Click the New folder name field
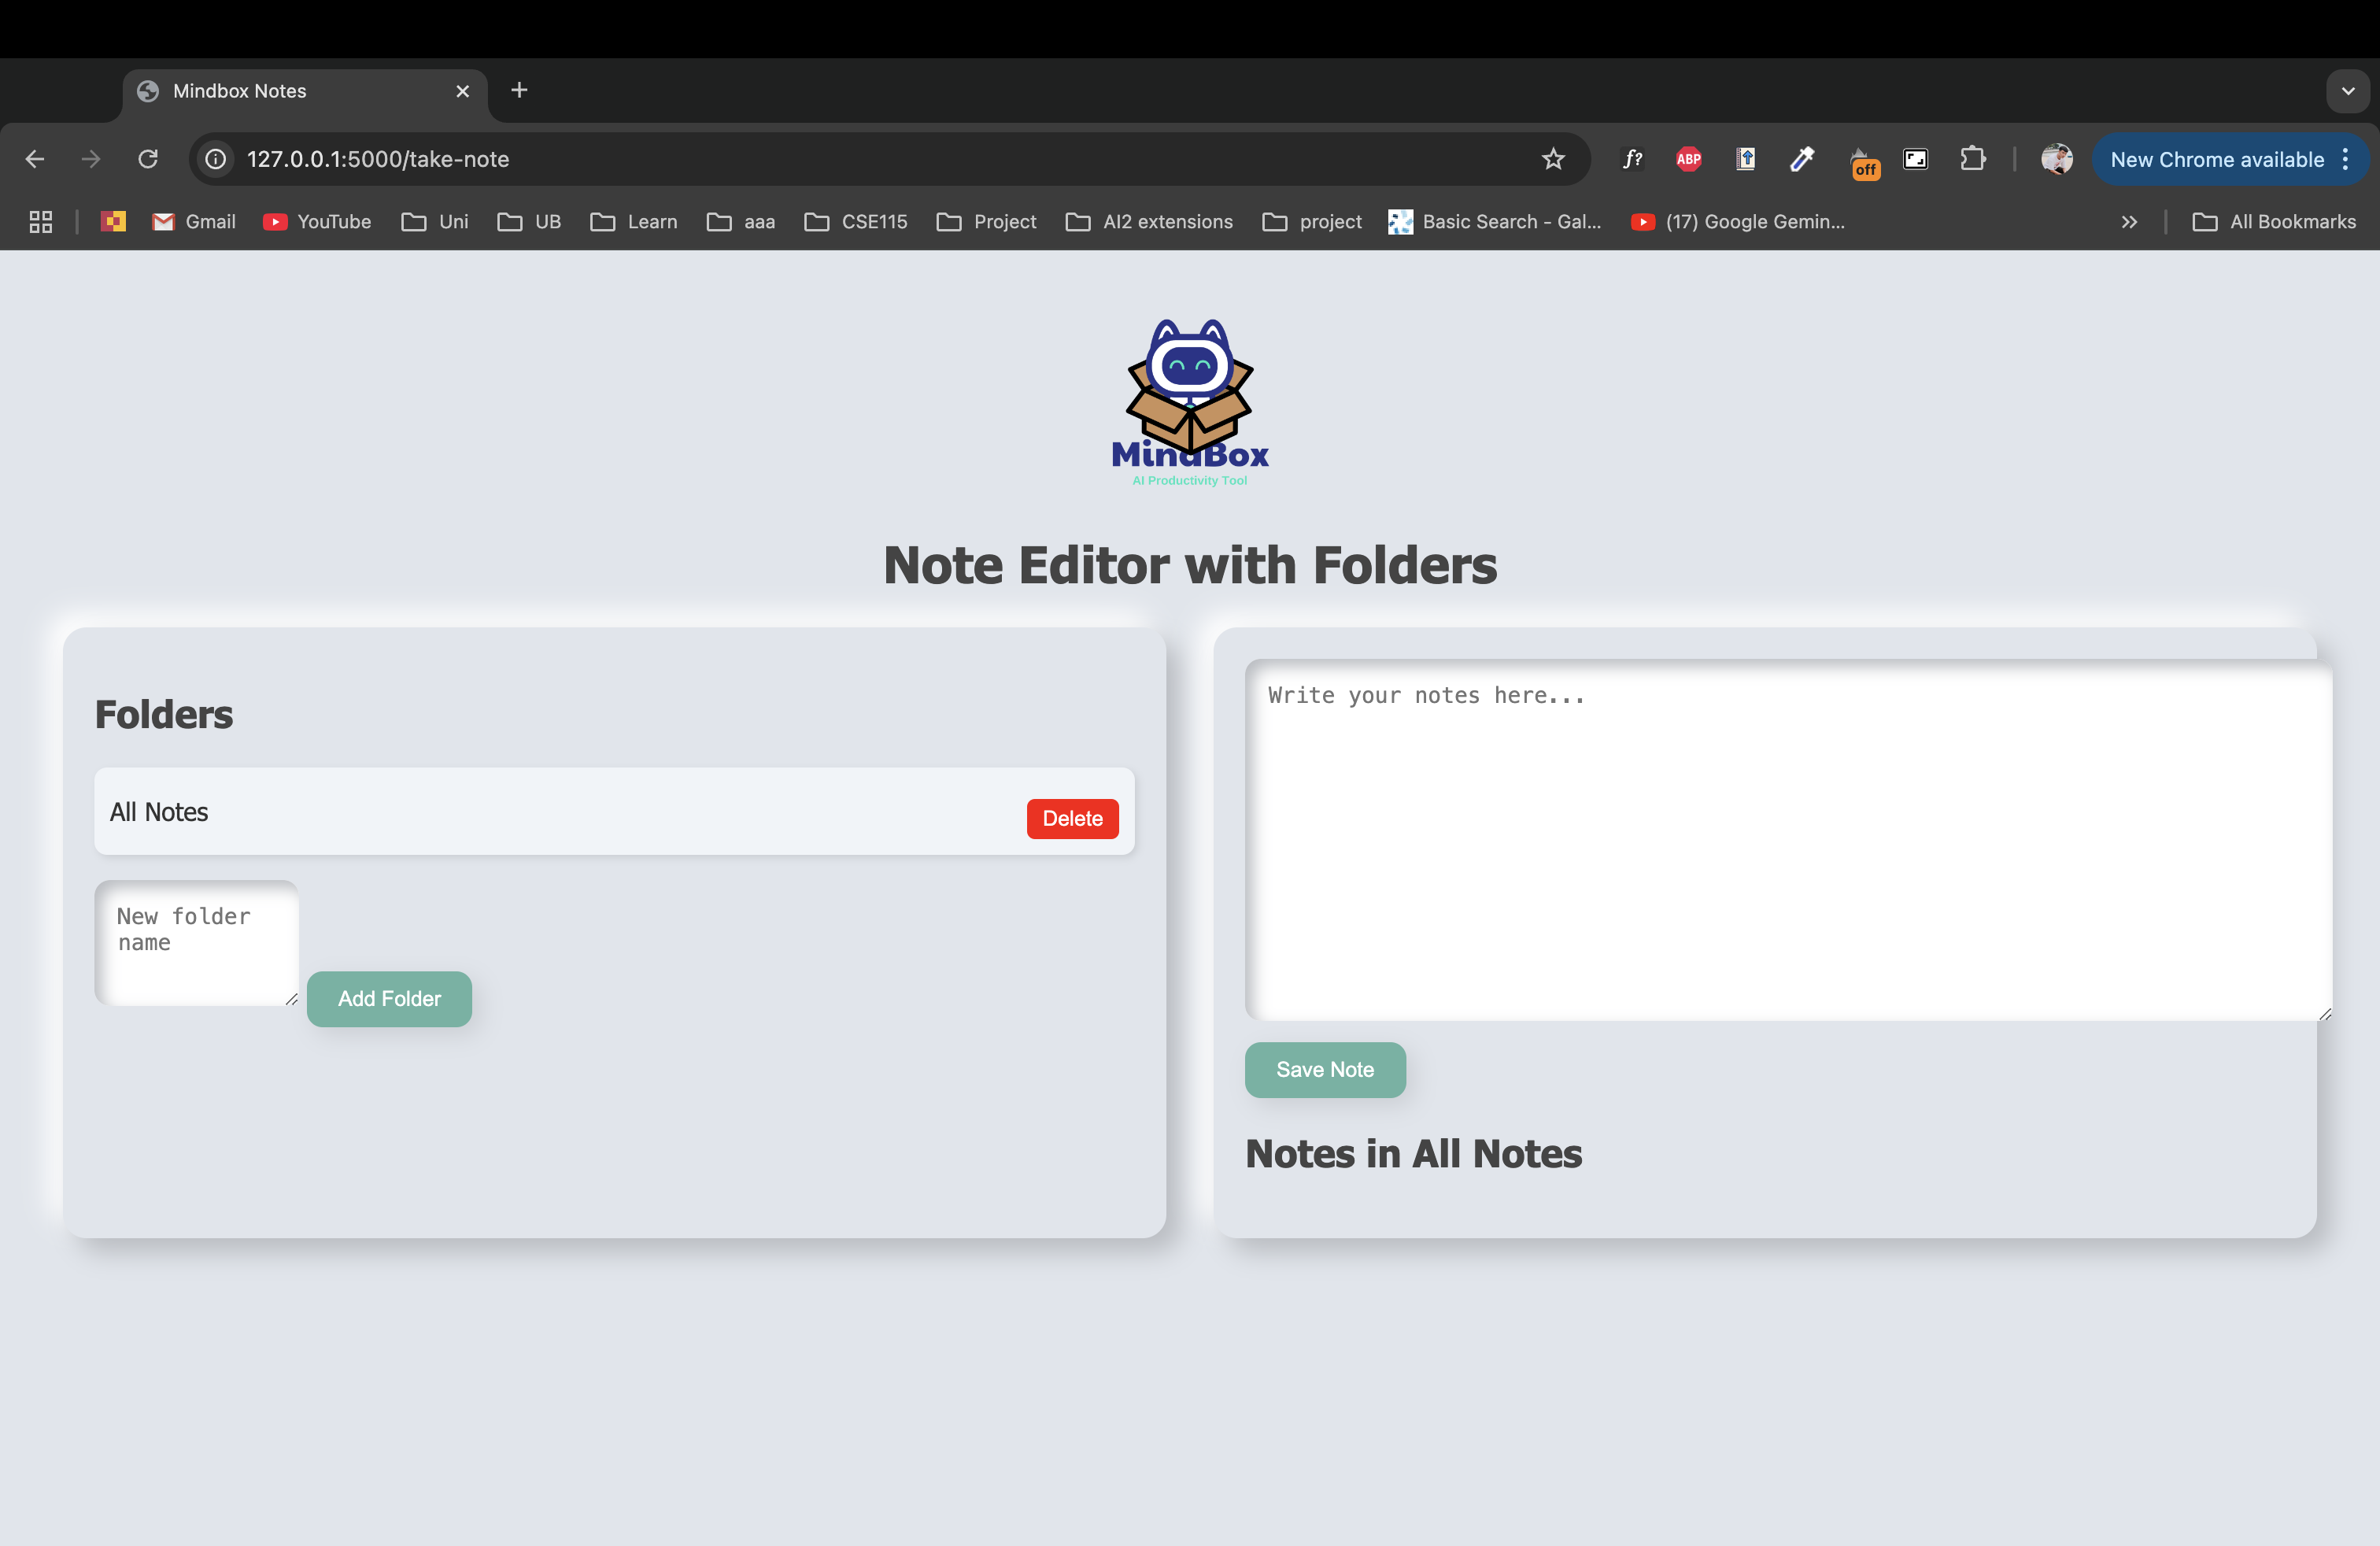 click(x=197, y=942)
